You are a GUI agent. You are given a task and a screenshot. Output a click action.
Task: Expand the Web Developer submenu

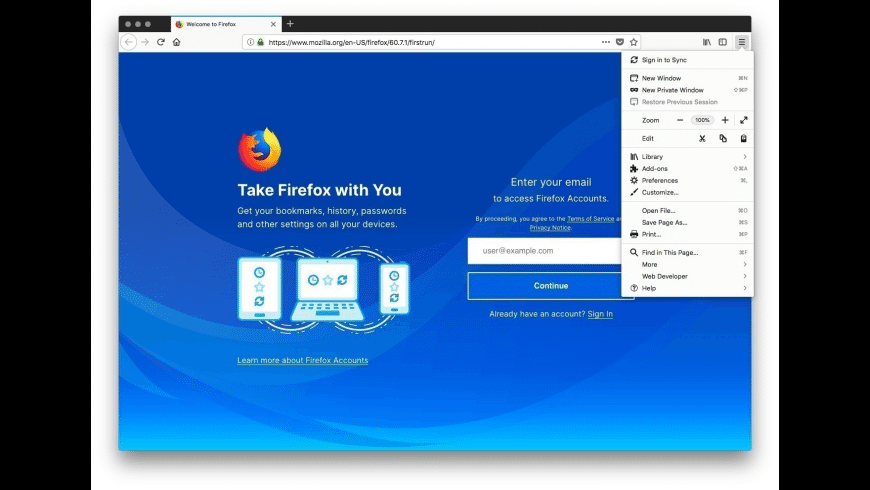point(687,276)
